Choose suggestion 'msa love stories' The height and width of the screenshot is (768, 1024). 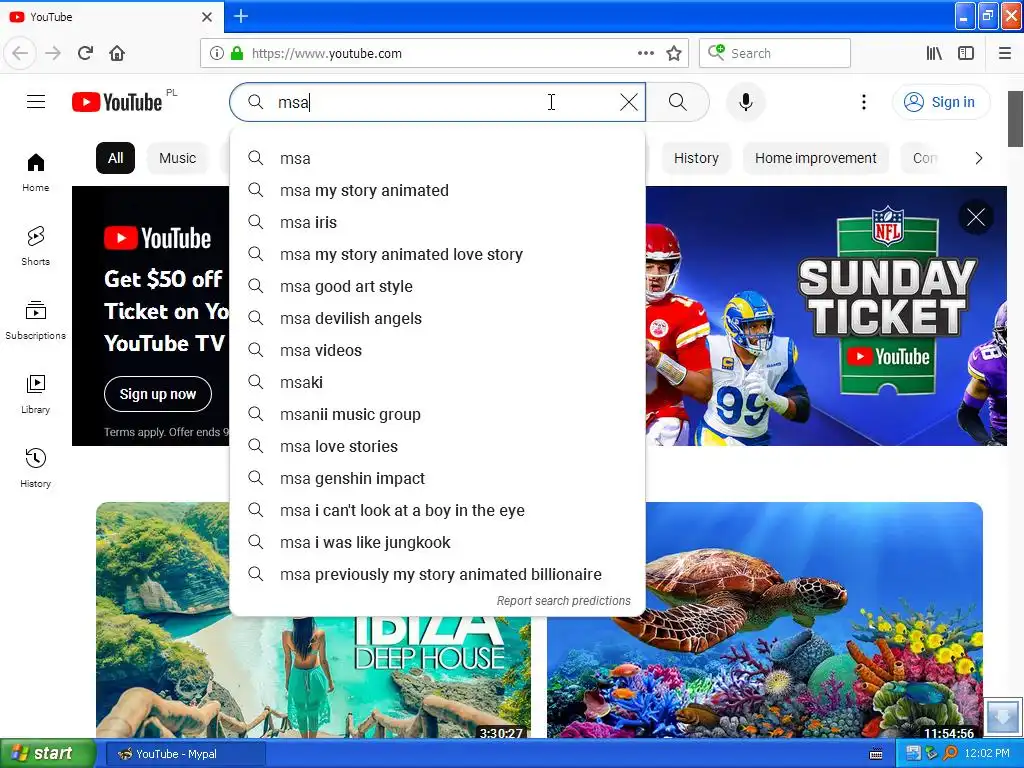(x=438, y=446)
